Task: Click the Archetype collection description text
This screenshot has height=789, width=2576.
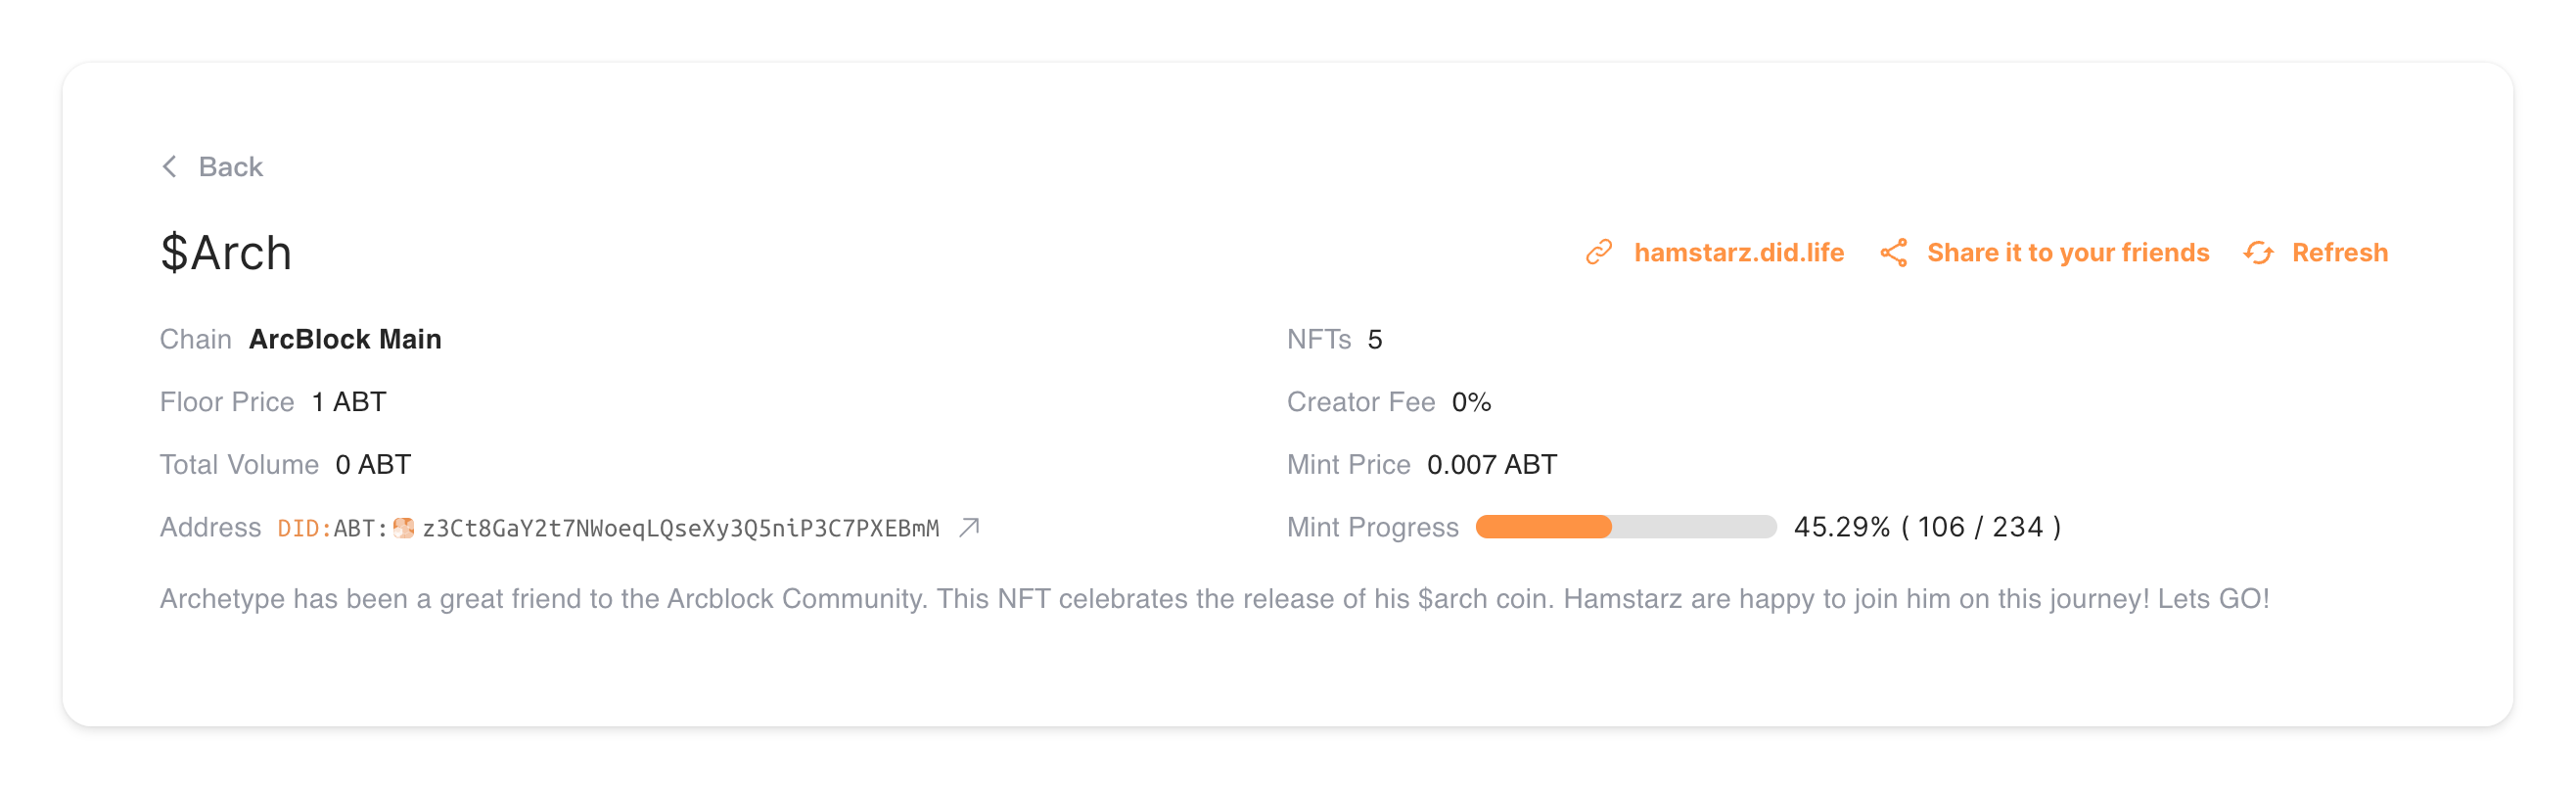Action: [x=1213, y=599]
